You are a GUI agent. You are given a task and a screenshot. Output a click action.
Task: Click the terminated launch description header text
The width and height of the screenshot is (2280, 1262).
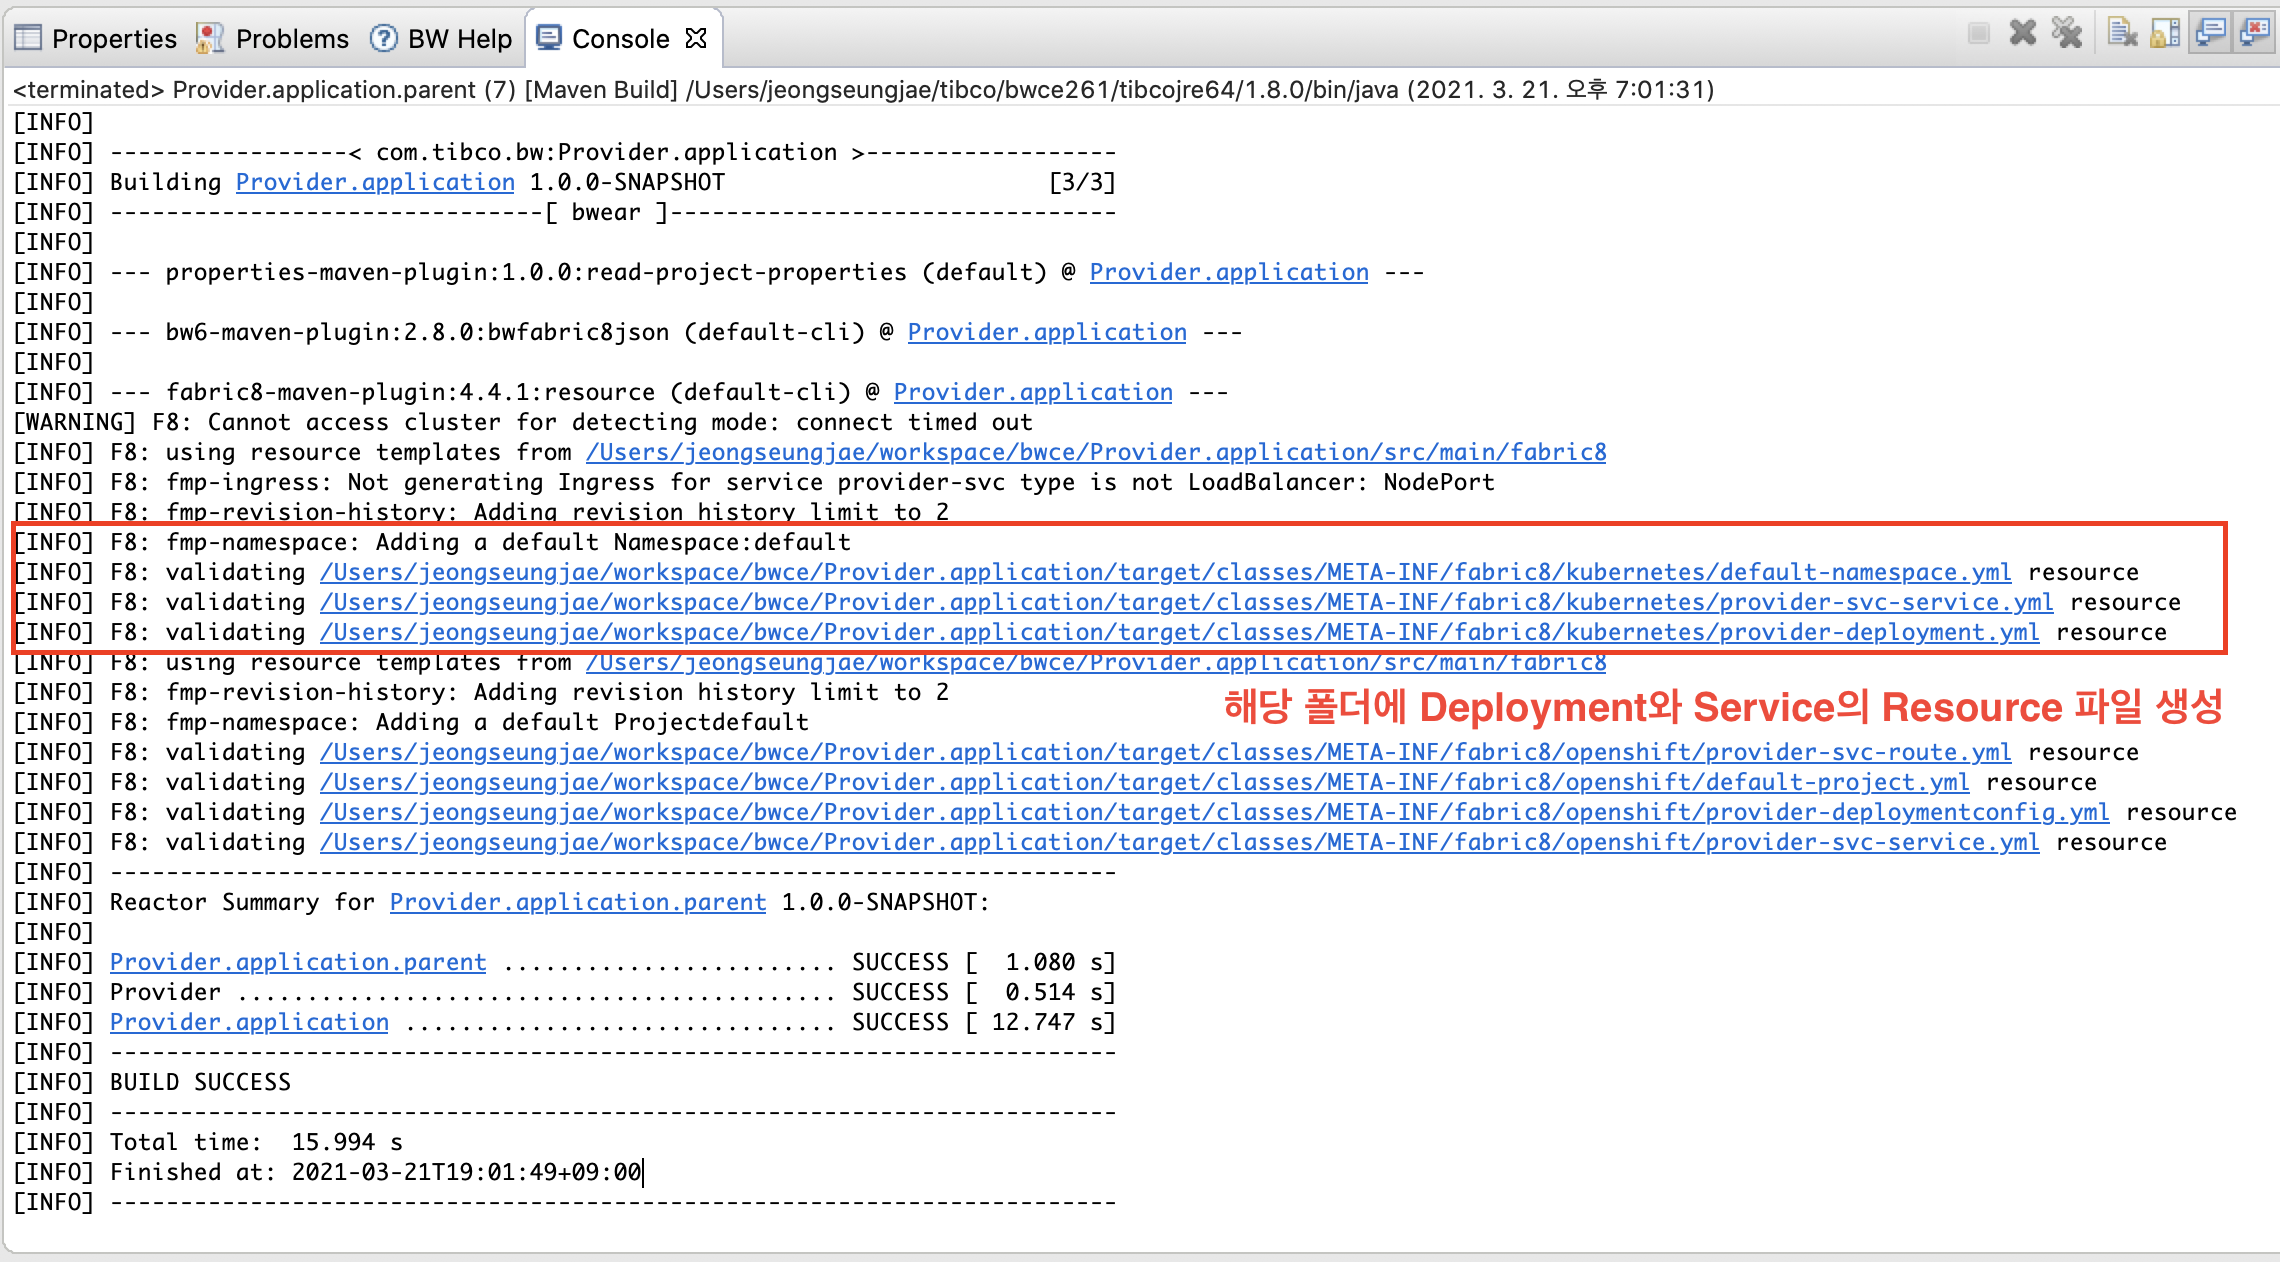[x=863, y=90]
